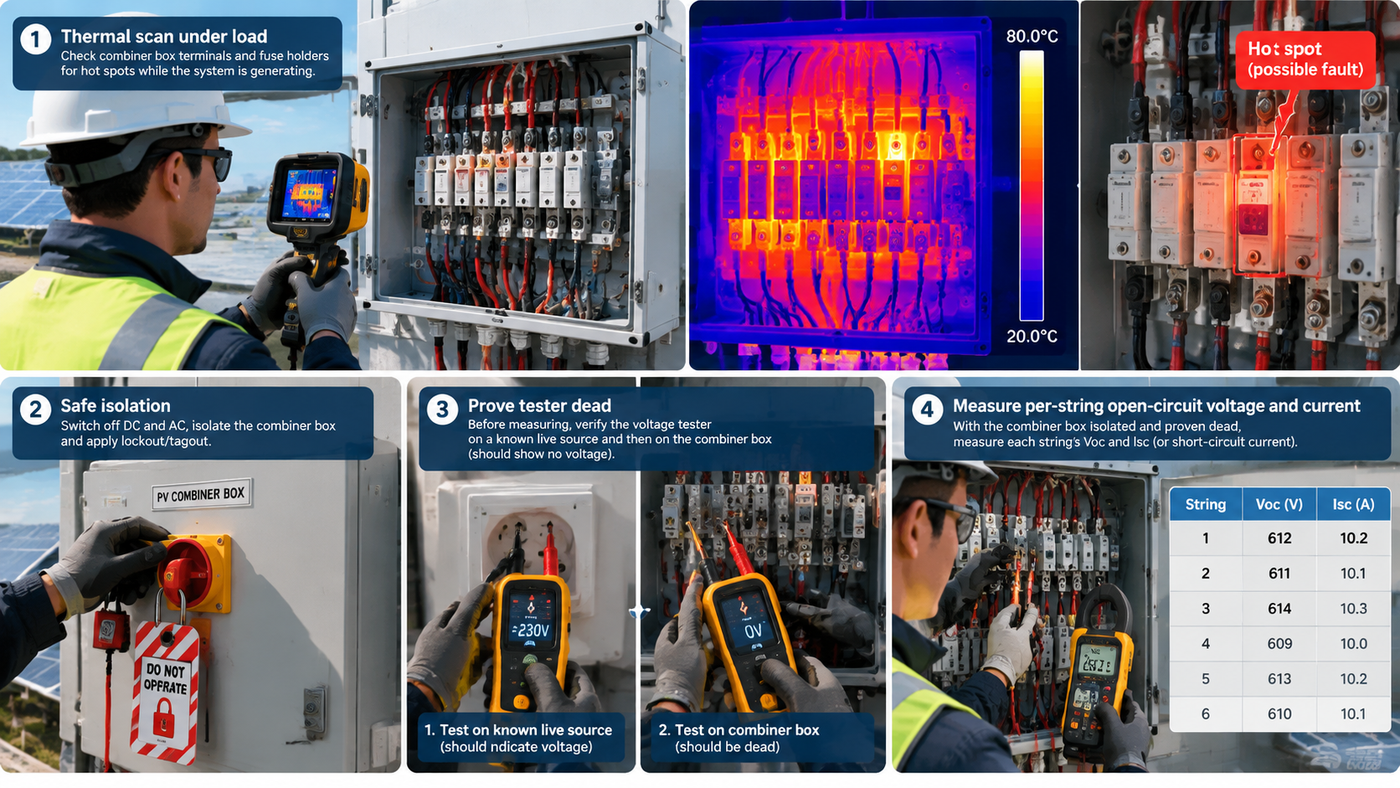The height and width of the screenshot is (788, 1400).
Task: Click the "PV COMBINER BOX" nameplate
Action: (200, 495)
